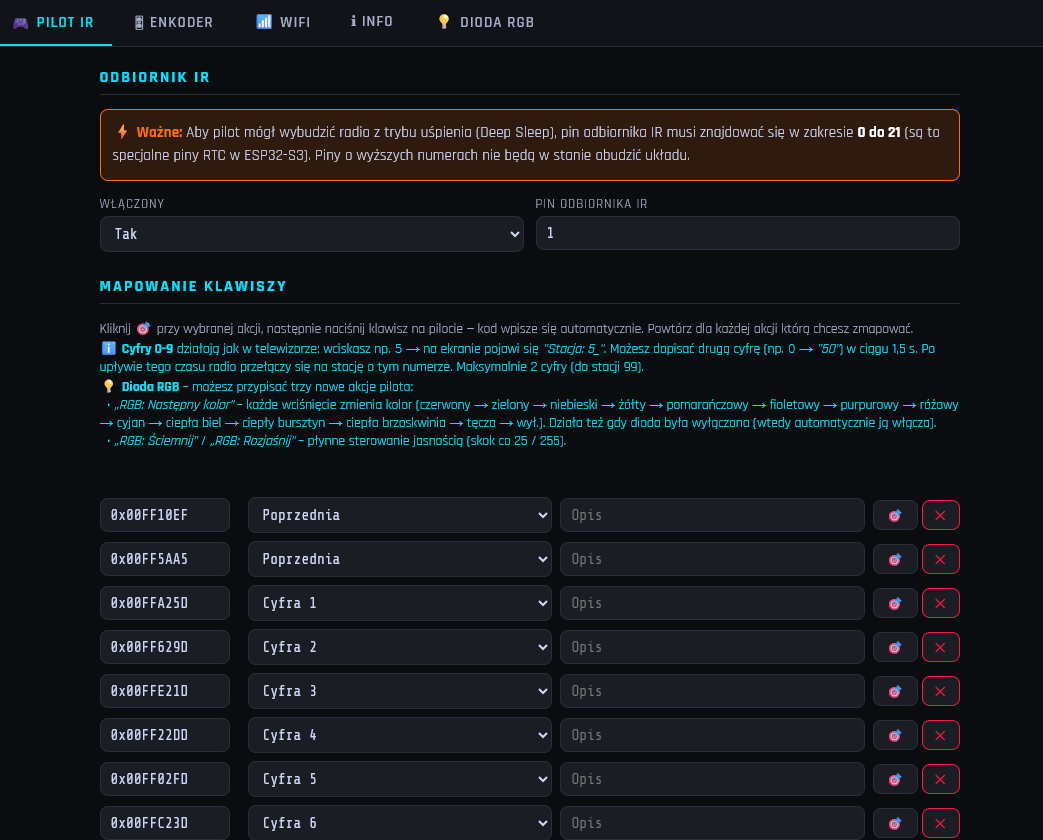The image size is (1043, 840).
Task: Click the learn-code target icon for 0x00FF5AA5
Action: tap(895, 559)
